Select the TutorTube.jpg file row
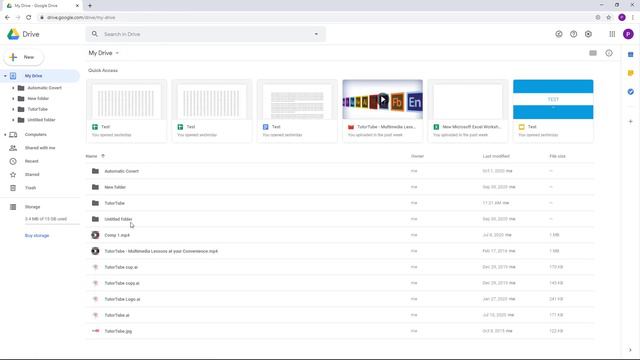The image size is (640, 360). tap(340, 331)
